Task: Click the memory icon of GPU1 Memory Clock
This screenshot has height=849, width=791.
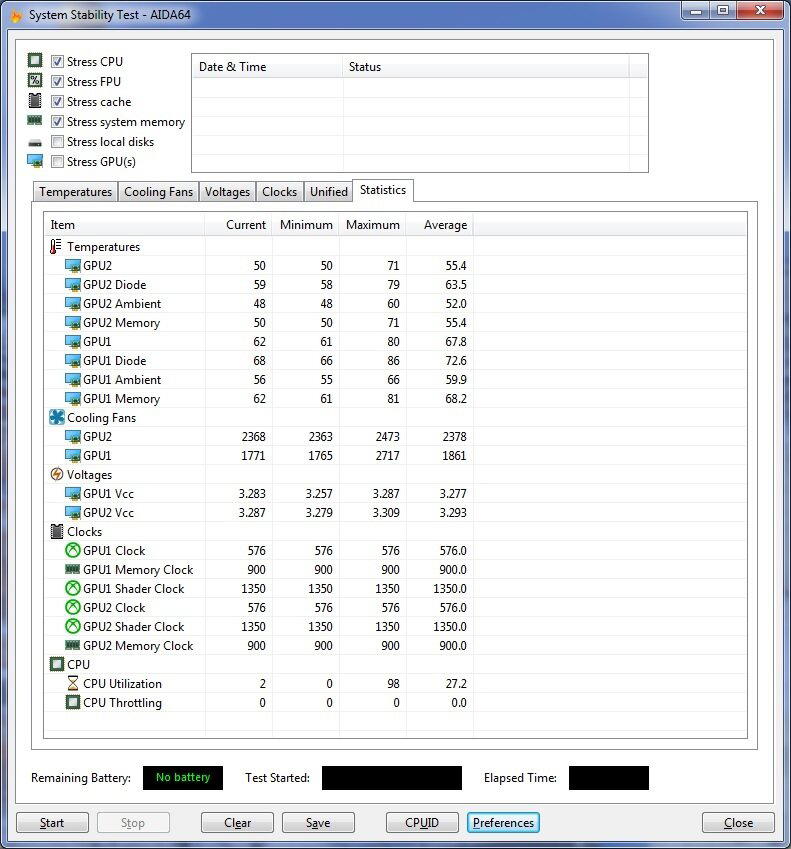Action: [73, 569]
